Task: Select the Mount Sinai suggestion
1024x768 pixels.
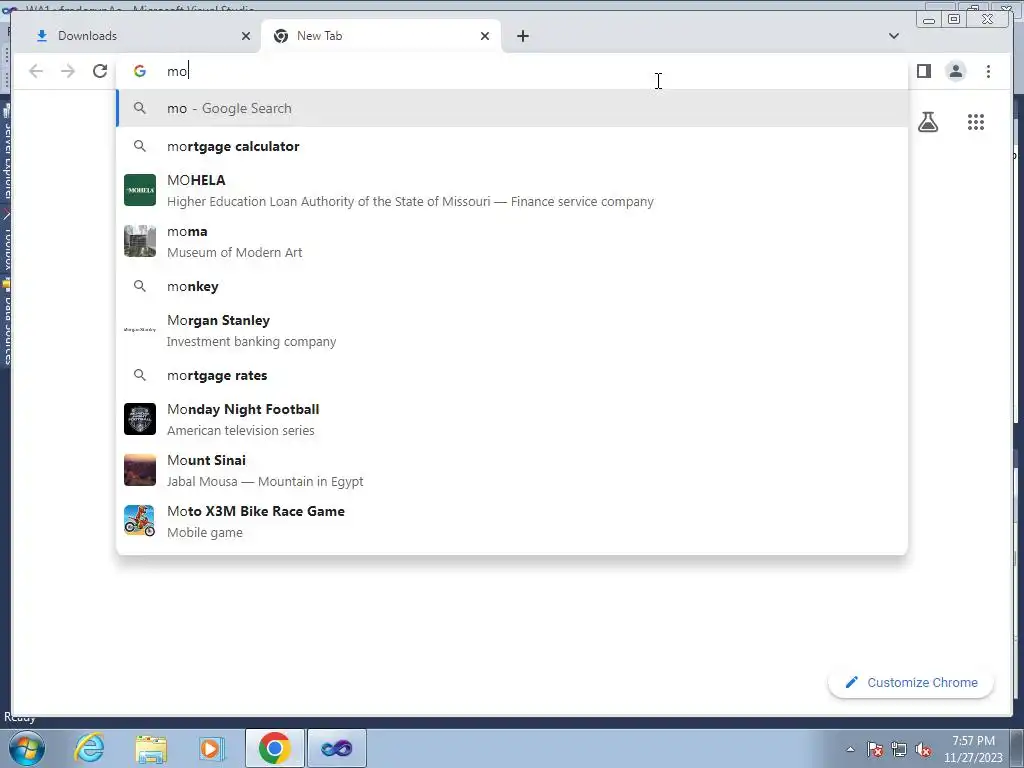Action: 512,470
